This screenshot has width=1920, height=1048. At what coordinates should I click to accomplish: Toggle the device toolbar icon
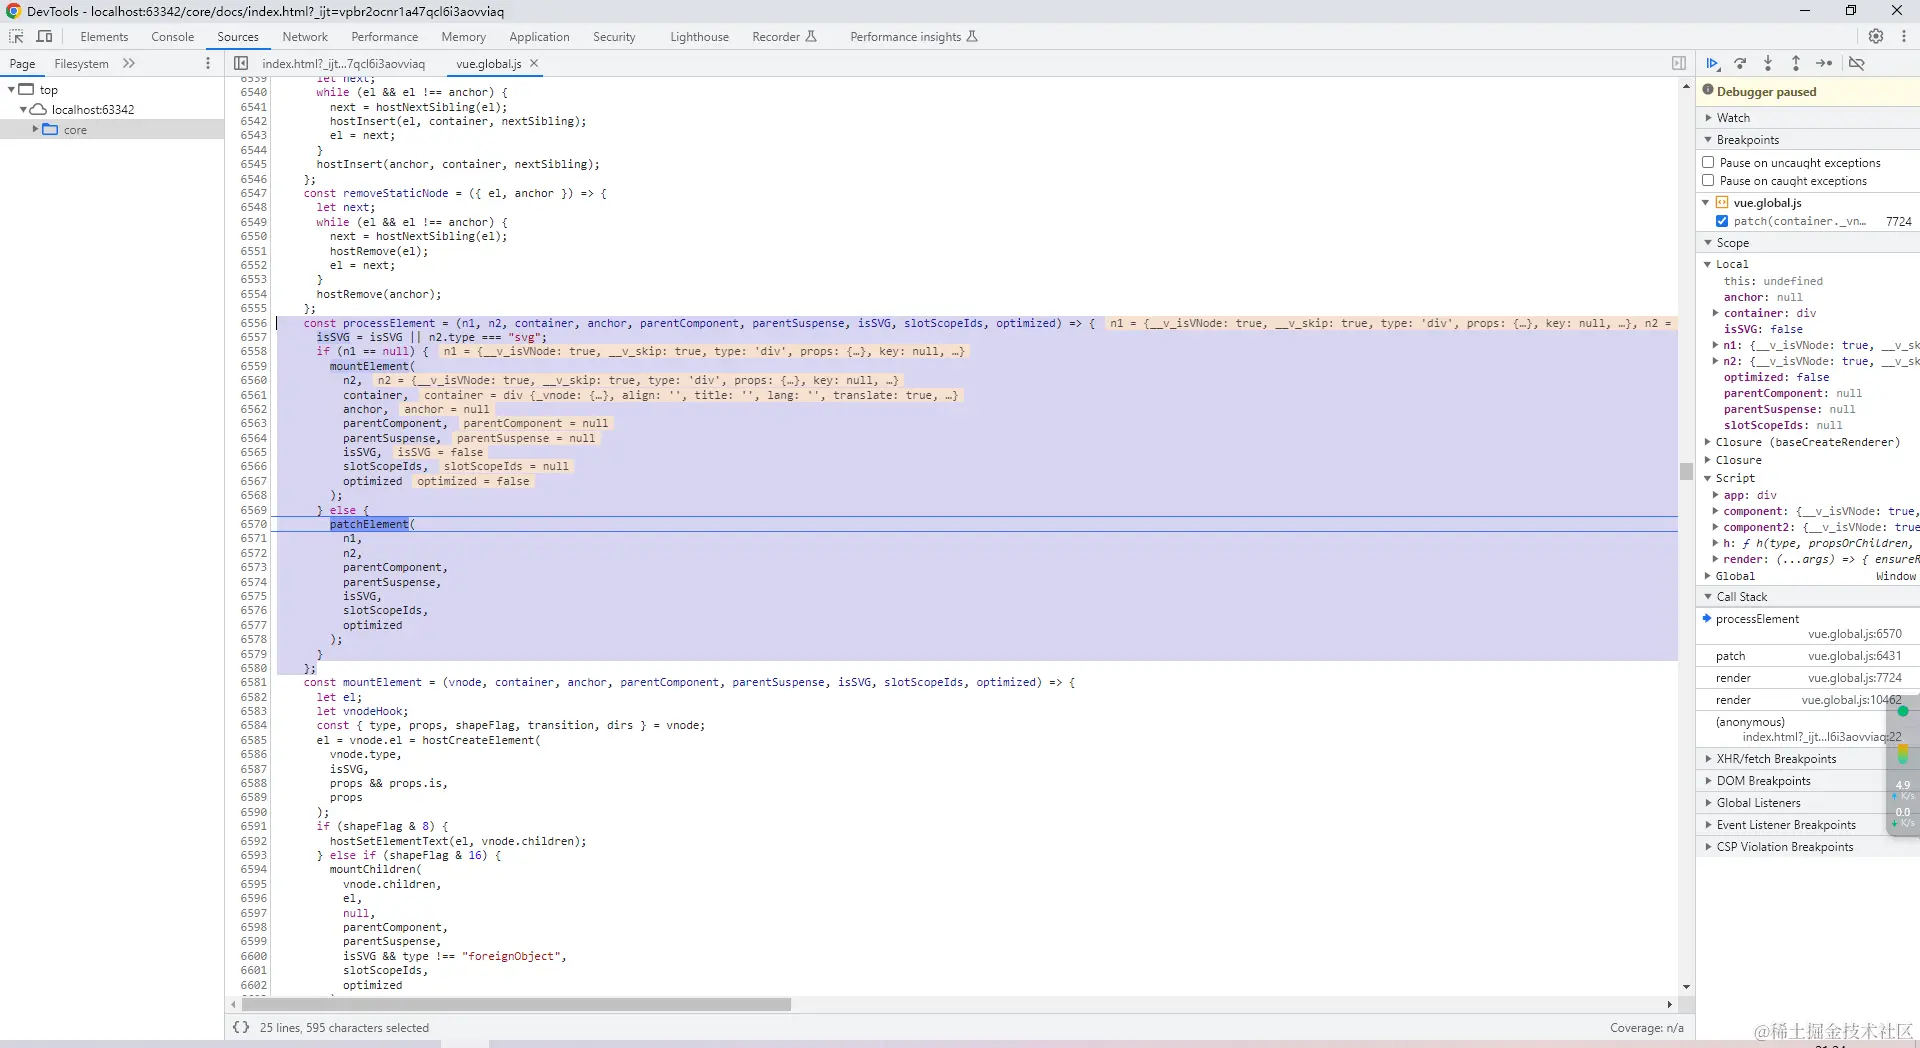pos(44,37)
